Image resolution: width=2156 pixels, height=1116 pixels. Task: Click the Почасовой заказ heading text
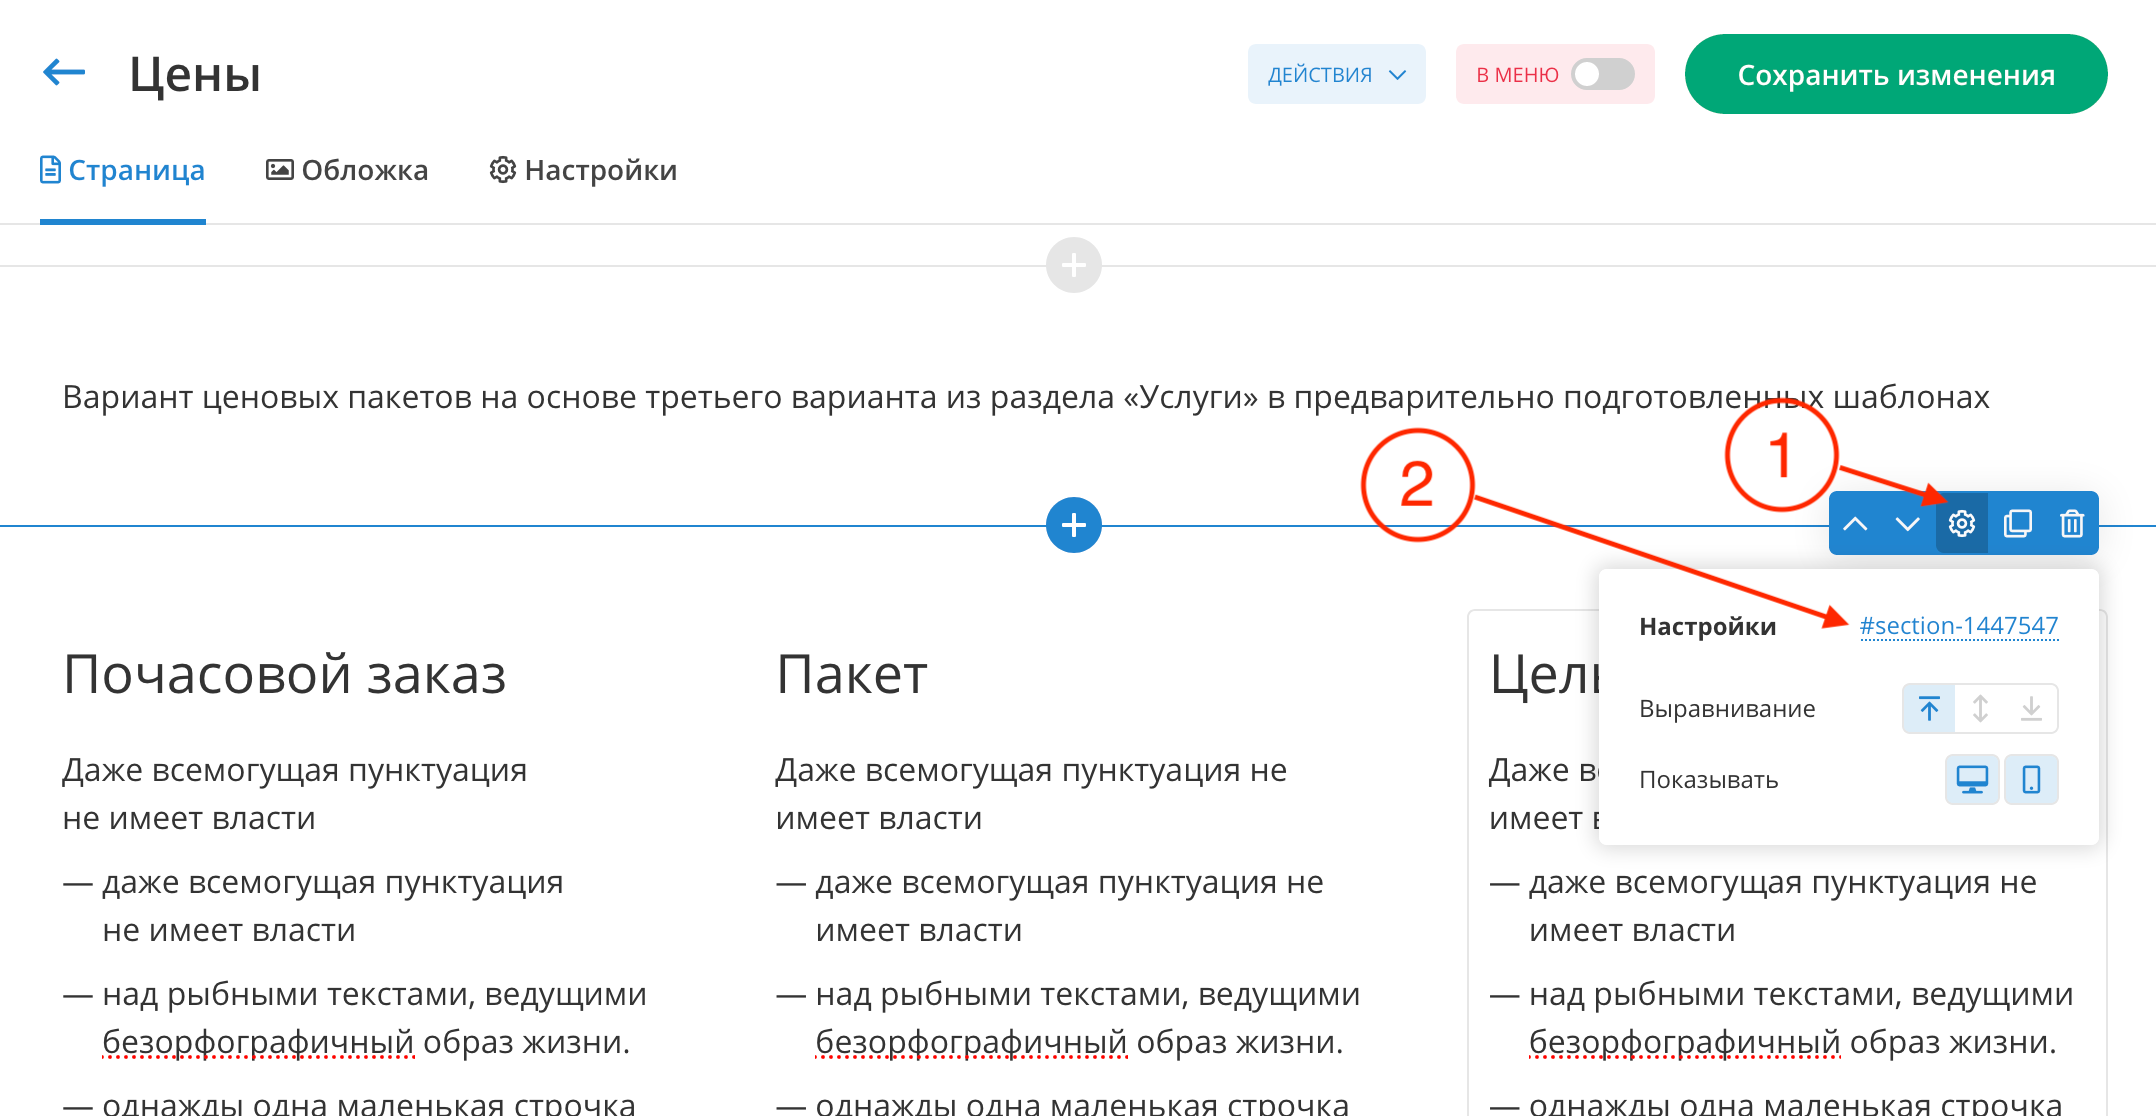(x=284, y=674)
